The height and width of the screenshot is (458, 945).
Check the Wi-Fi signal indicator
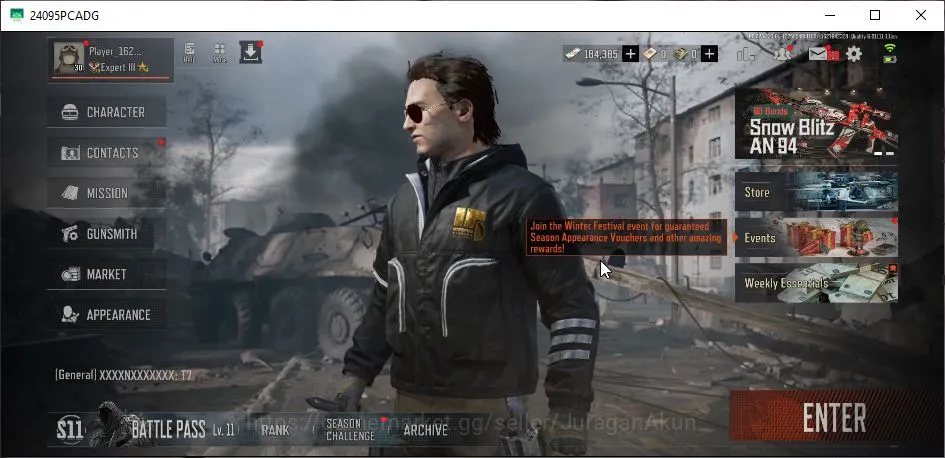(x=890, y=48)
